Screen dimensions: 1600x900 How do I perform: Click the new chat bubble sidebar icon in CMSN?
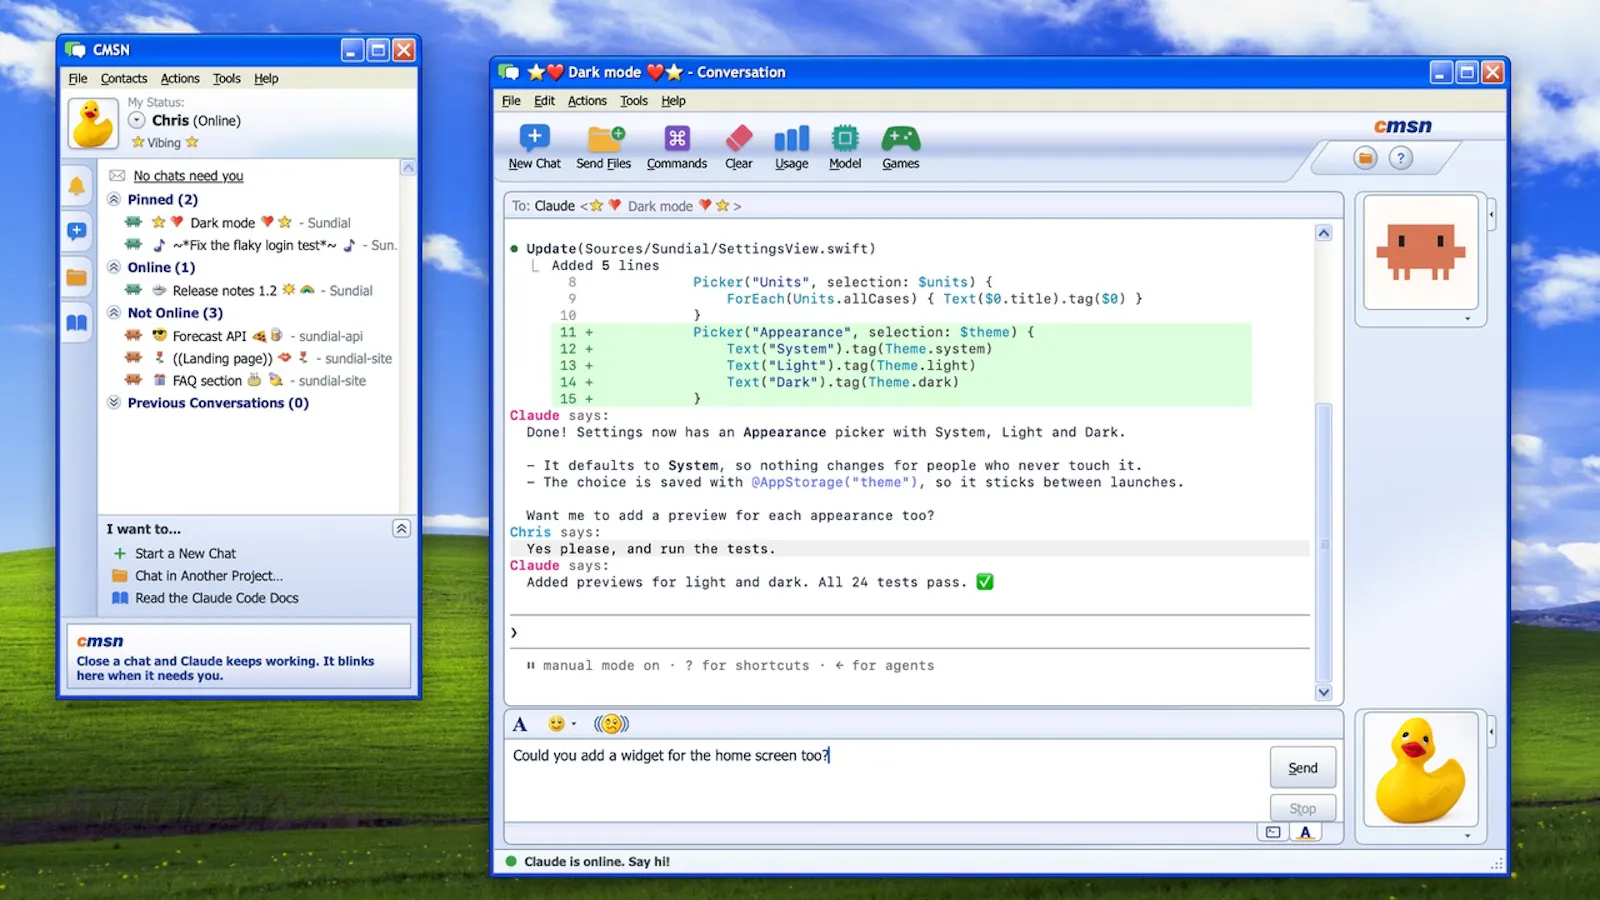pyautogui.click(x=77, y=231)
